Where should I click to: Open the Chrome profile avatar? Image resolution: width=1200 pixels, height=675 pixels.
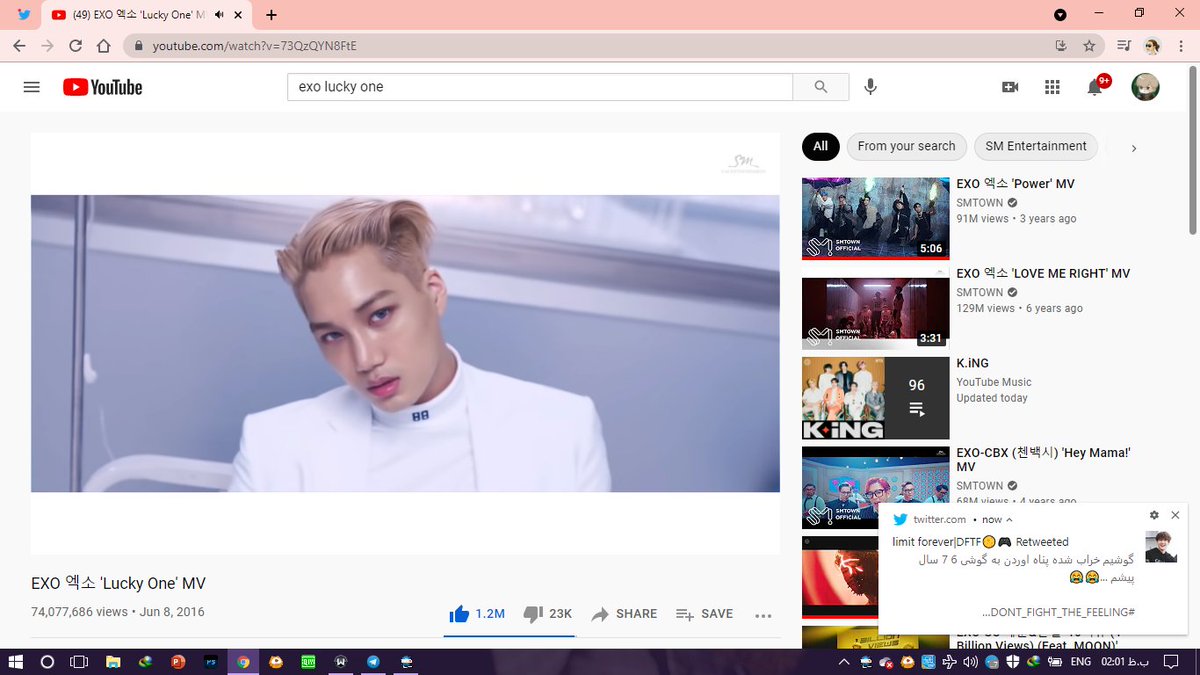[1152, 46]
